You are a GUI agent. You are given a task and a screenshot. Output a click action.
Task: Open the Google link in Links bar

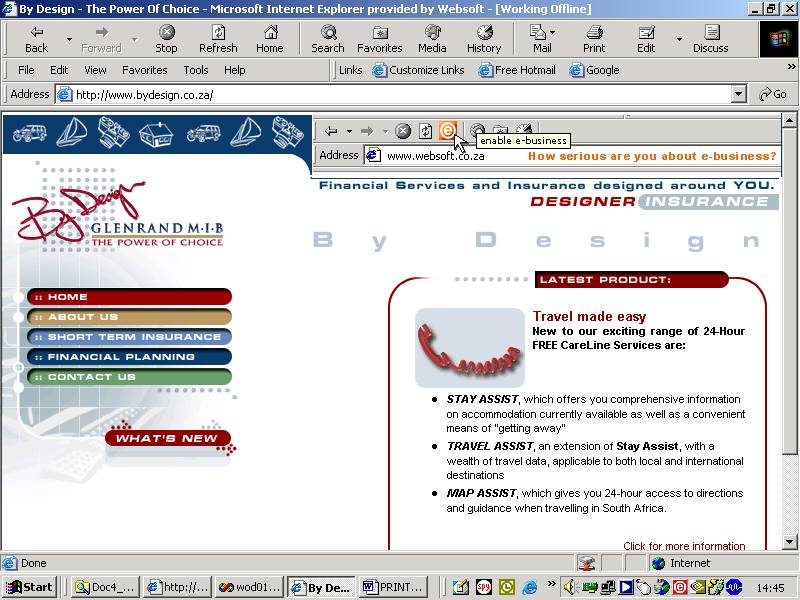594,70
